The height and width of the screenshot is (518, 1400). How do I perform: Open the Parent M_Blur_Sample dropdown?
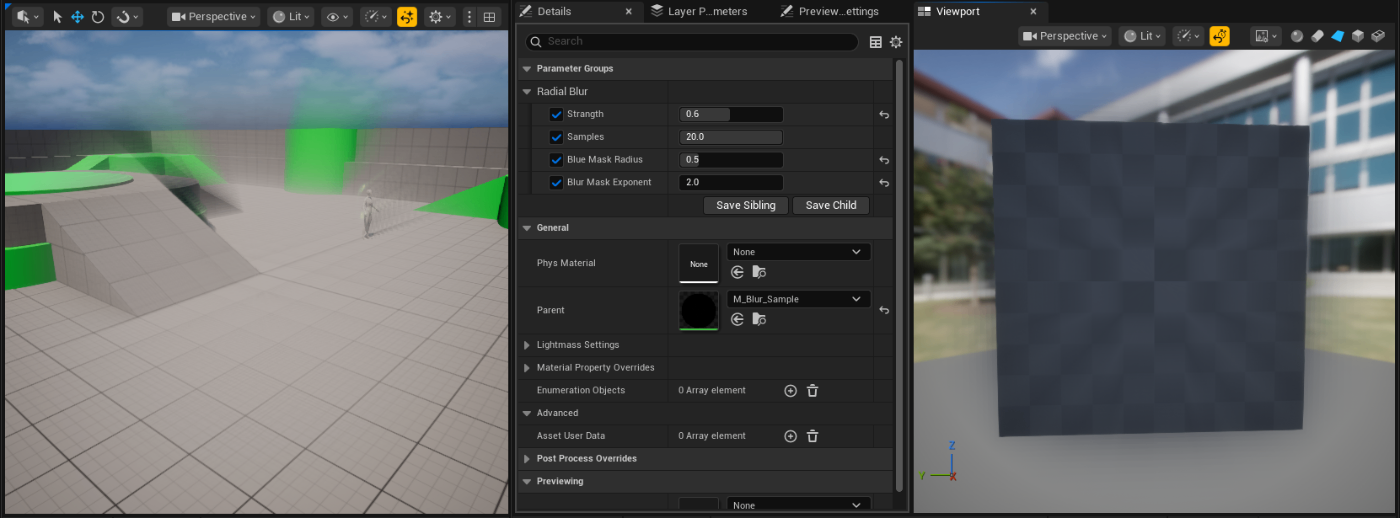[x=798, y=299]
